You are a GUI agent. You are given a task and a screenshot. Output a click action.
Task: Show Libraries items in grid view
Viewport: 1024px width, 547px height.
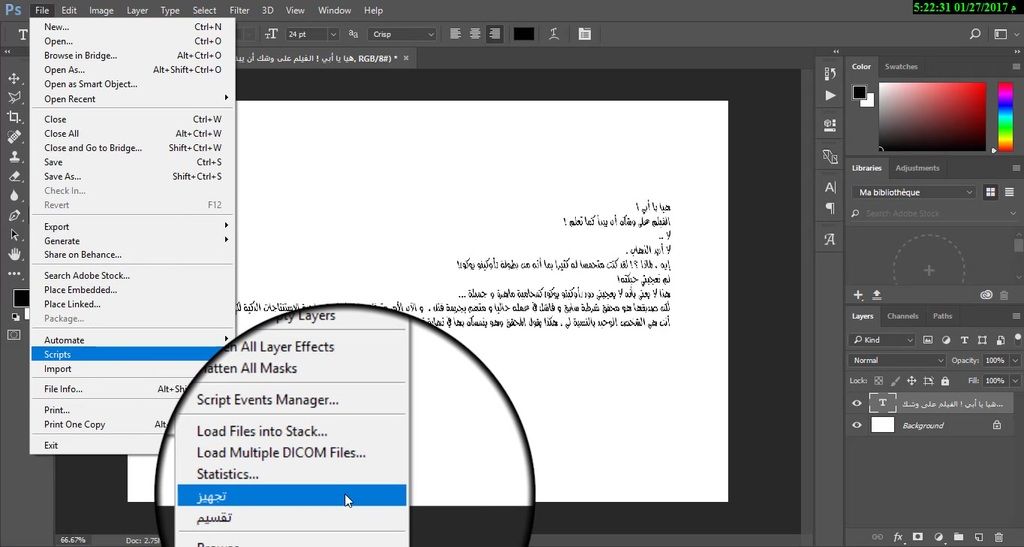991,192
